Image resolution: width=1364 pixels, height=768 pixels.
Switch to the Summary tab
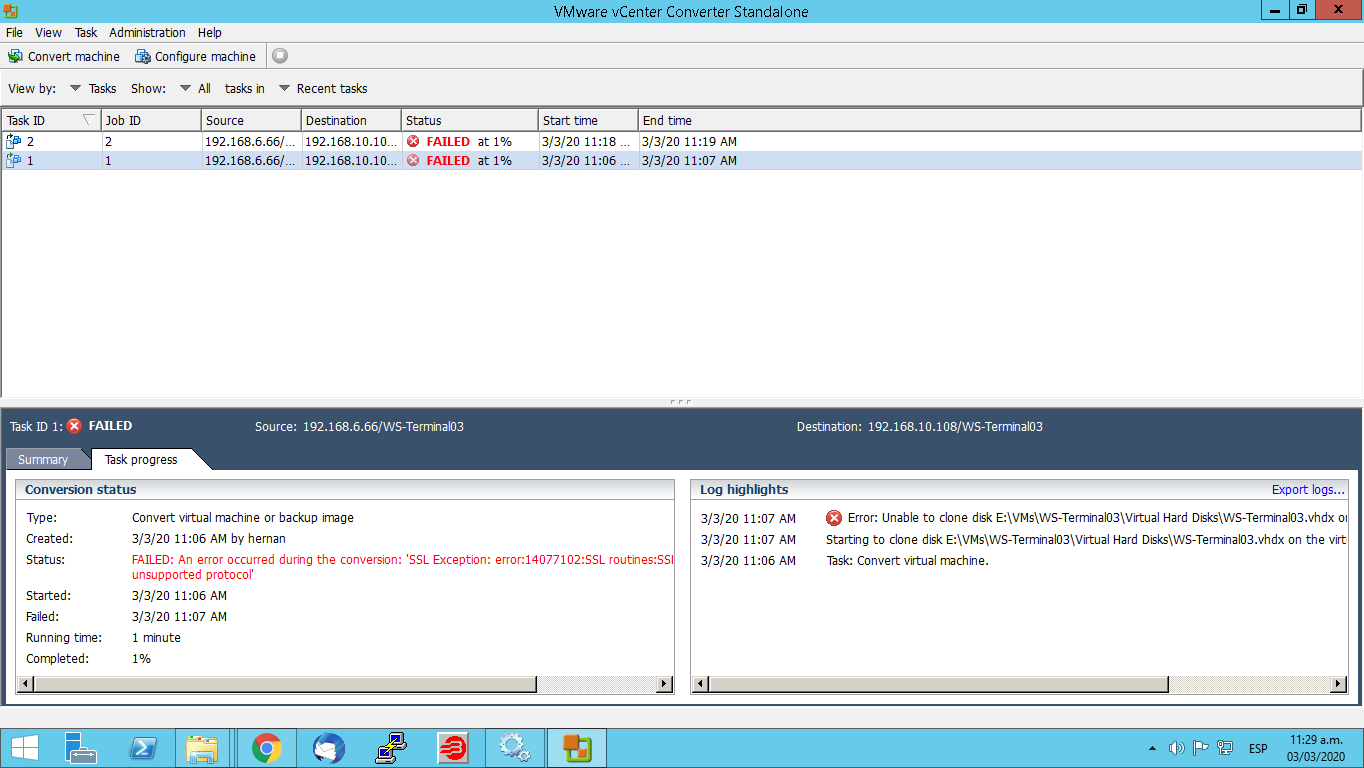point(43,459)
